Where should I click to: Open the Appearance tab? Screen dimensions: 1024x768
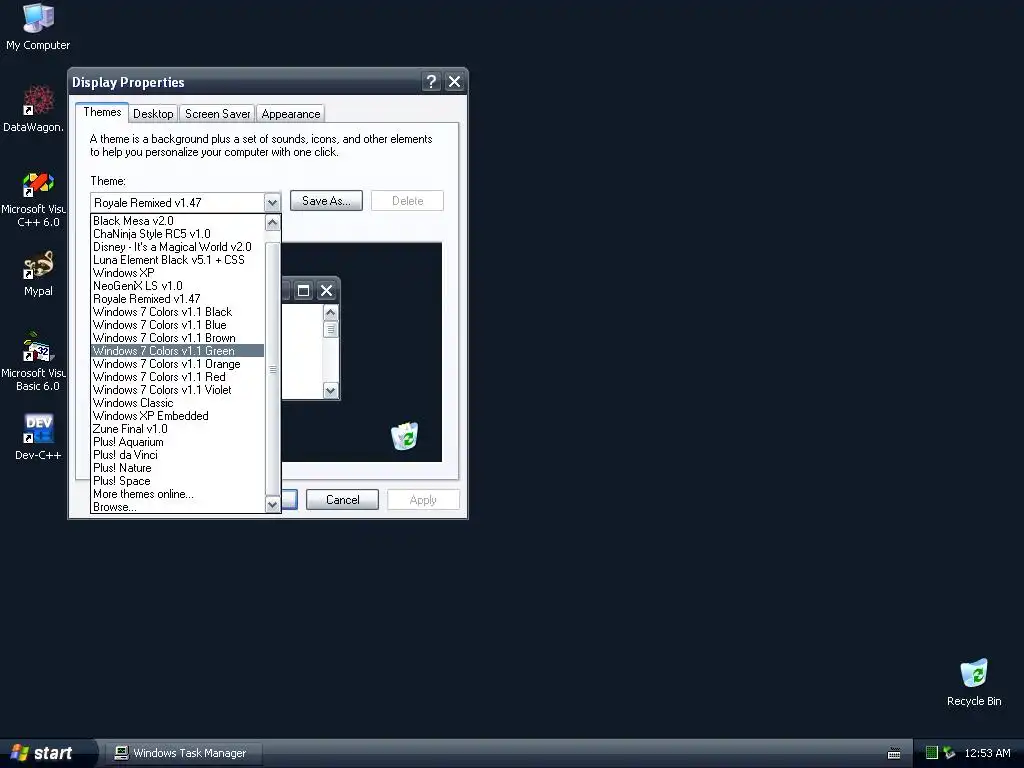(x=291, y=114)
